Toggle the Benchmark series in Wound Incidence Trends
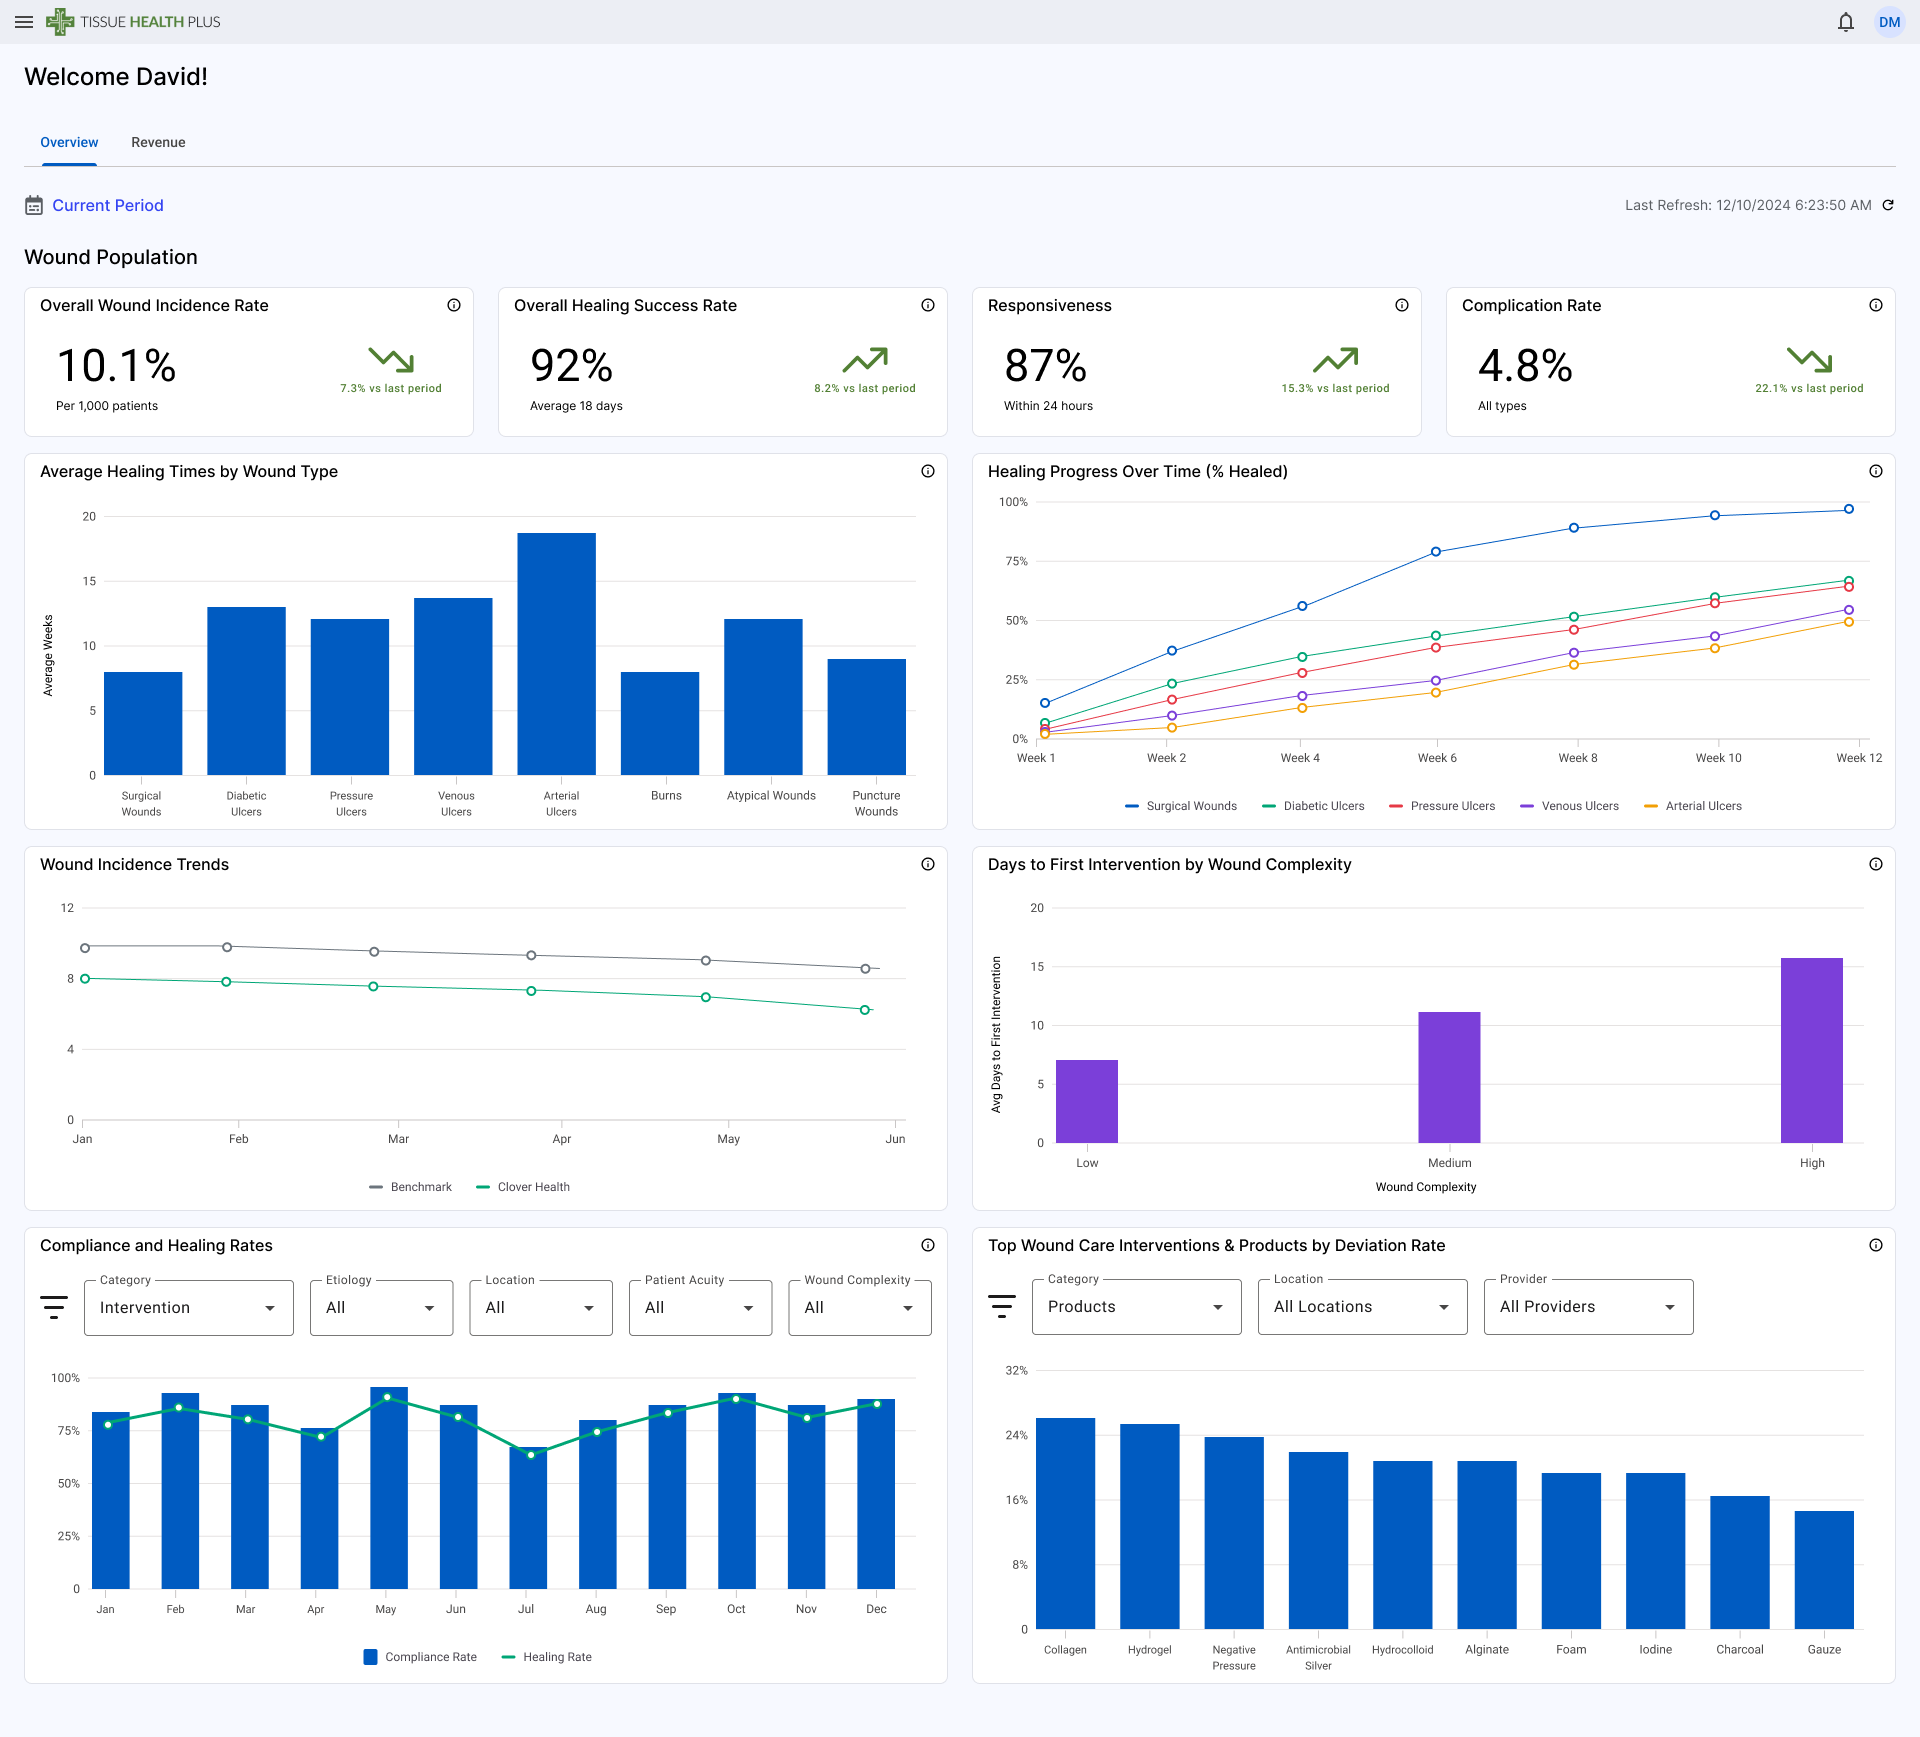This screenshot has width=1920, height=1737. (410, 1187)
